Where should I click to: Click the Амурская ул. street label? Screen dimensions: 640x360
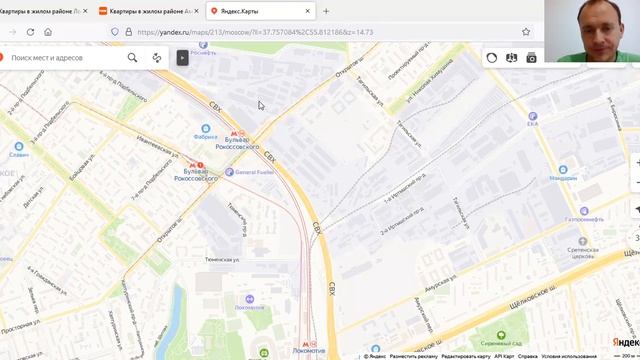coord(440,284)
